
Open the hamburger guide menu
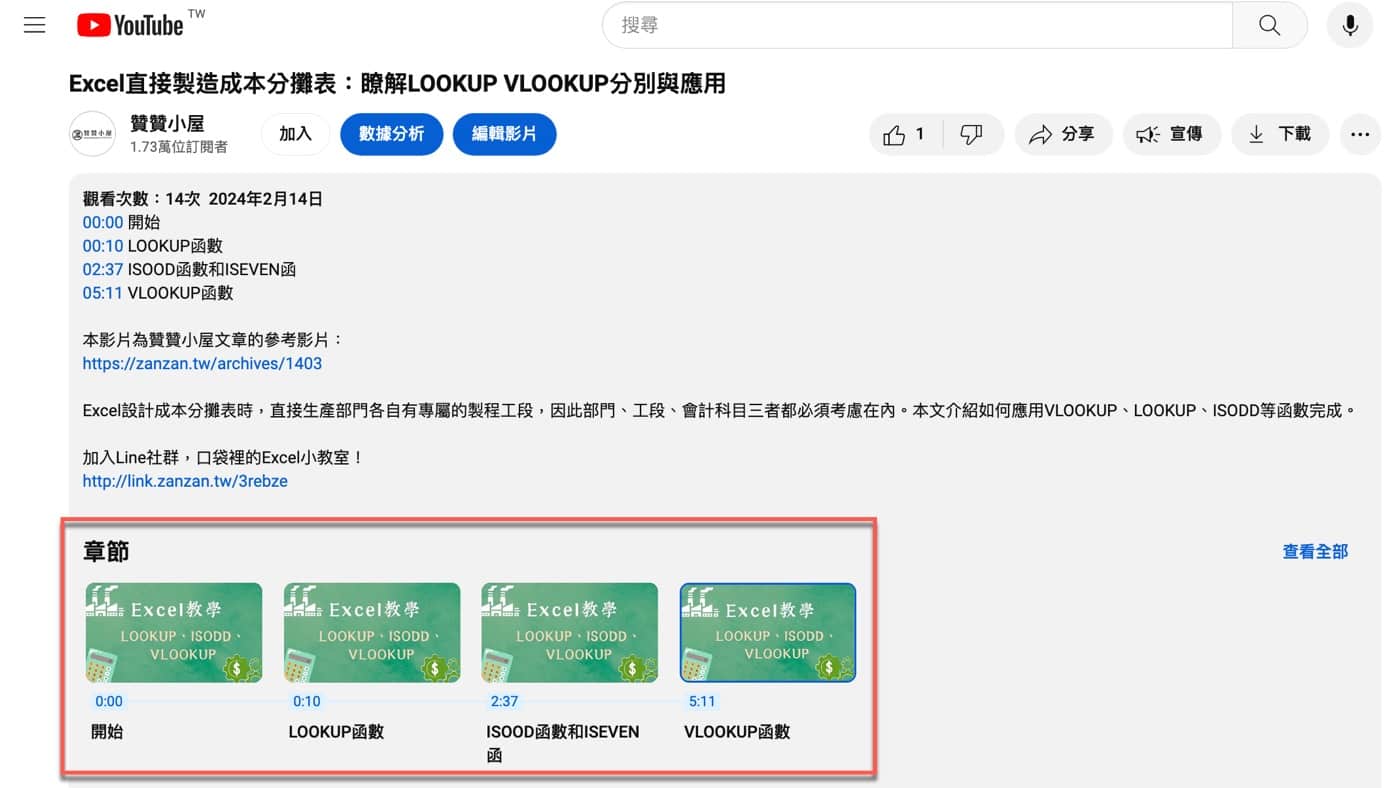(x=35, y=25)
